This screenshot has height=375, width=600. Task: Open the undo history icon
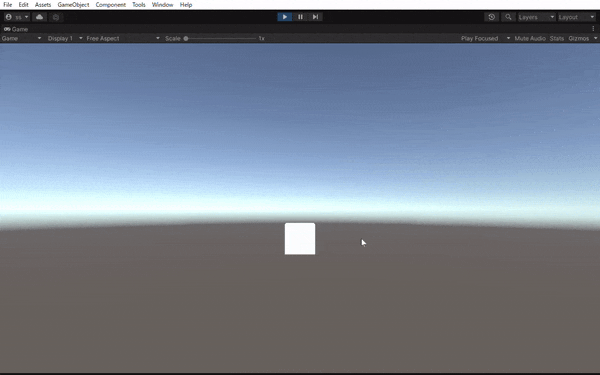pos(492,17)
